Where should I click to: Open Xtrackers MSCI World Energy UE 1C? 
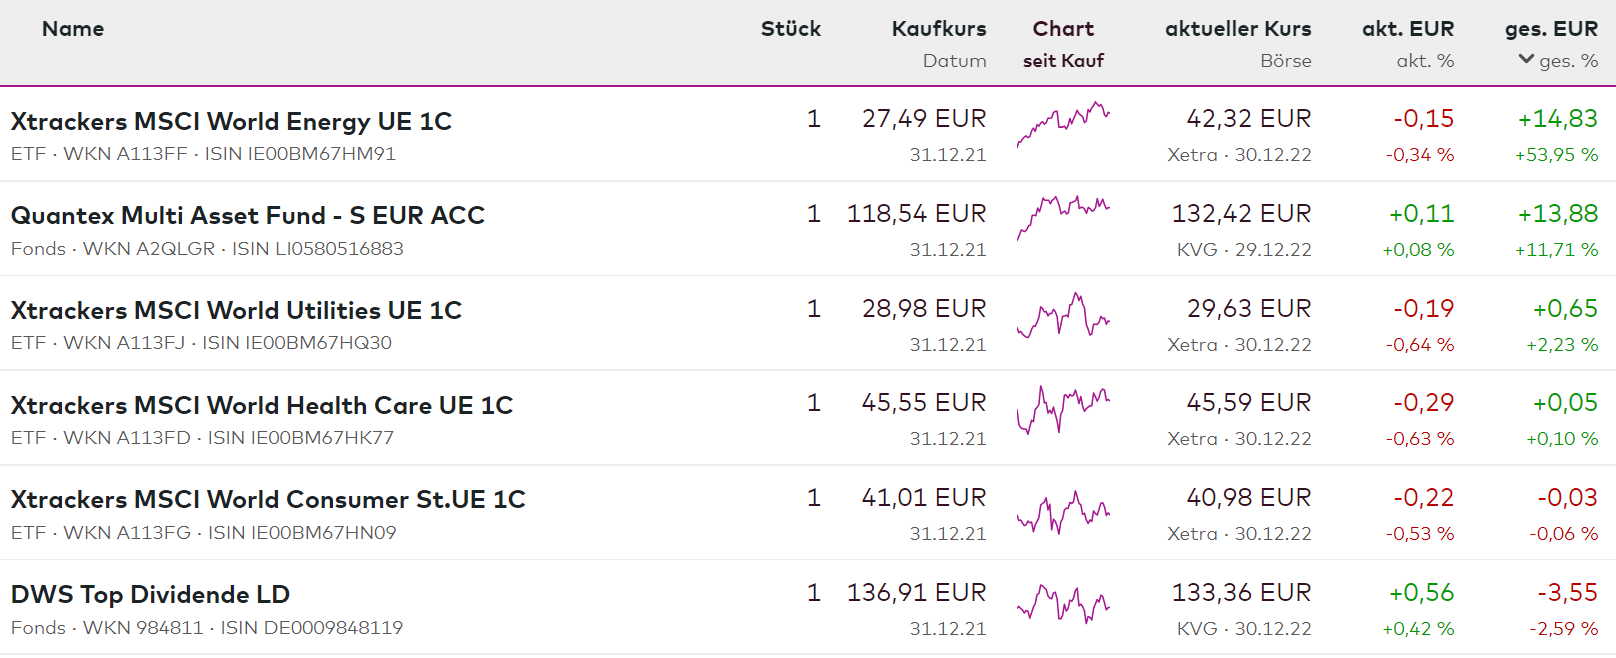231,122
